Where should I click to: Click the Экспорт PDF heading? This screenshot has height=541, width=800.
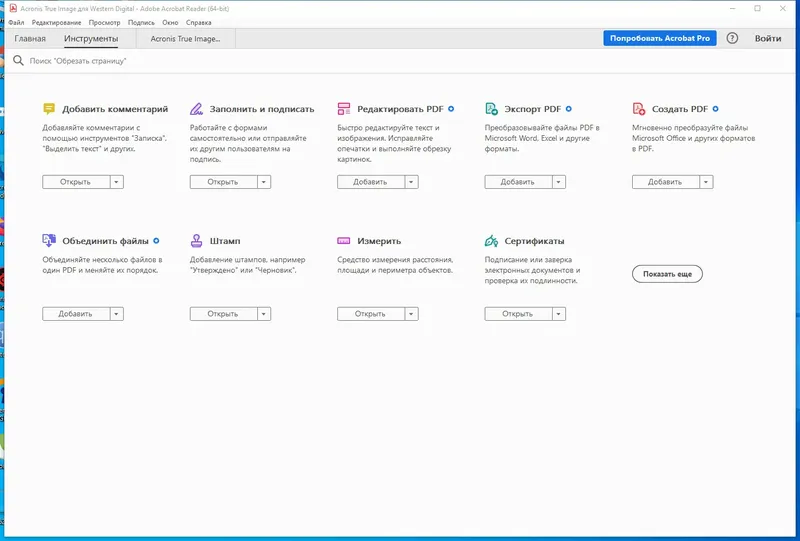tap(533, 109)
